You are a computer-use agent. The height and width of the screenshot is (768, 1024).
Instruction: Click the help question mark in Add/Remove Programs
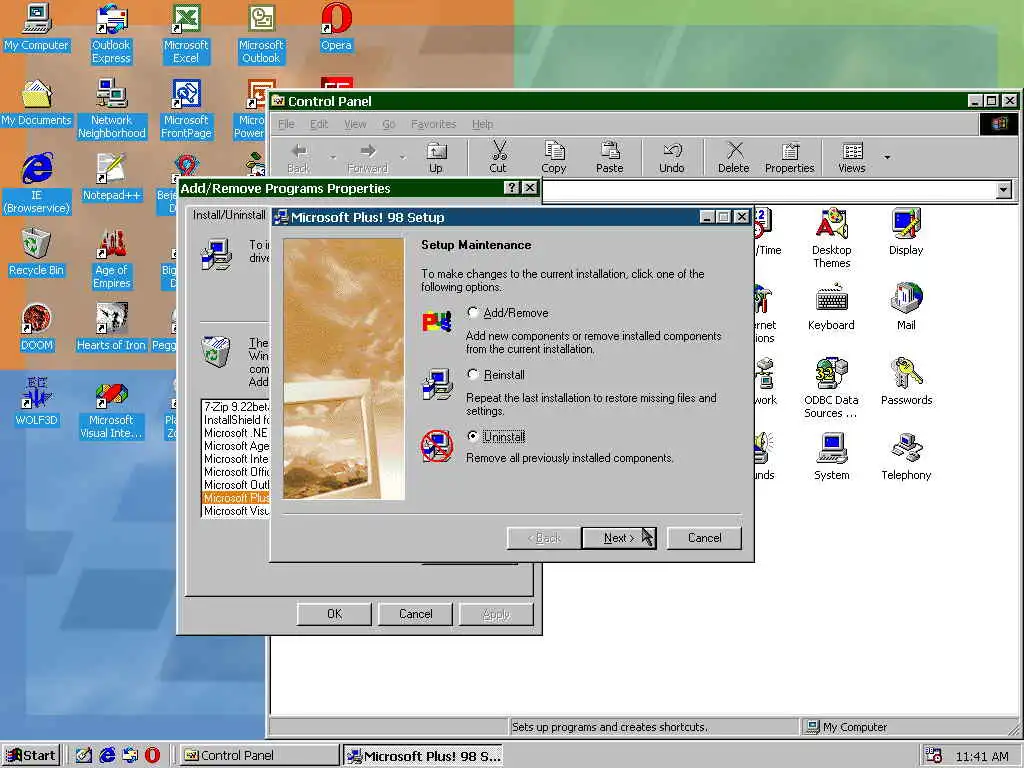coord(512,188)
